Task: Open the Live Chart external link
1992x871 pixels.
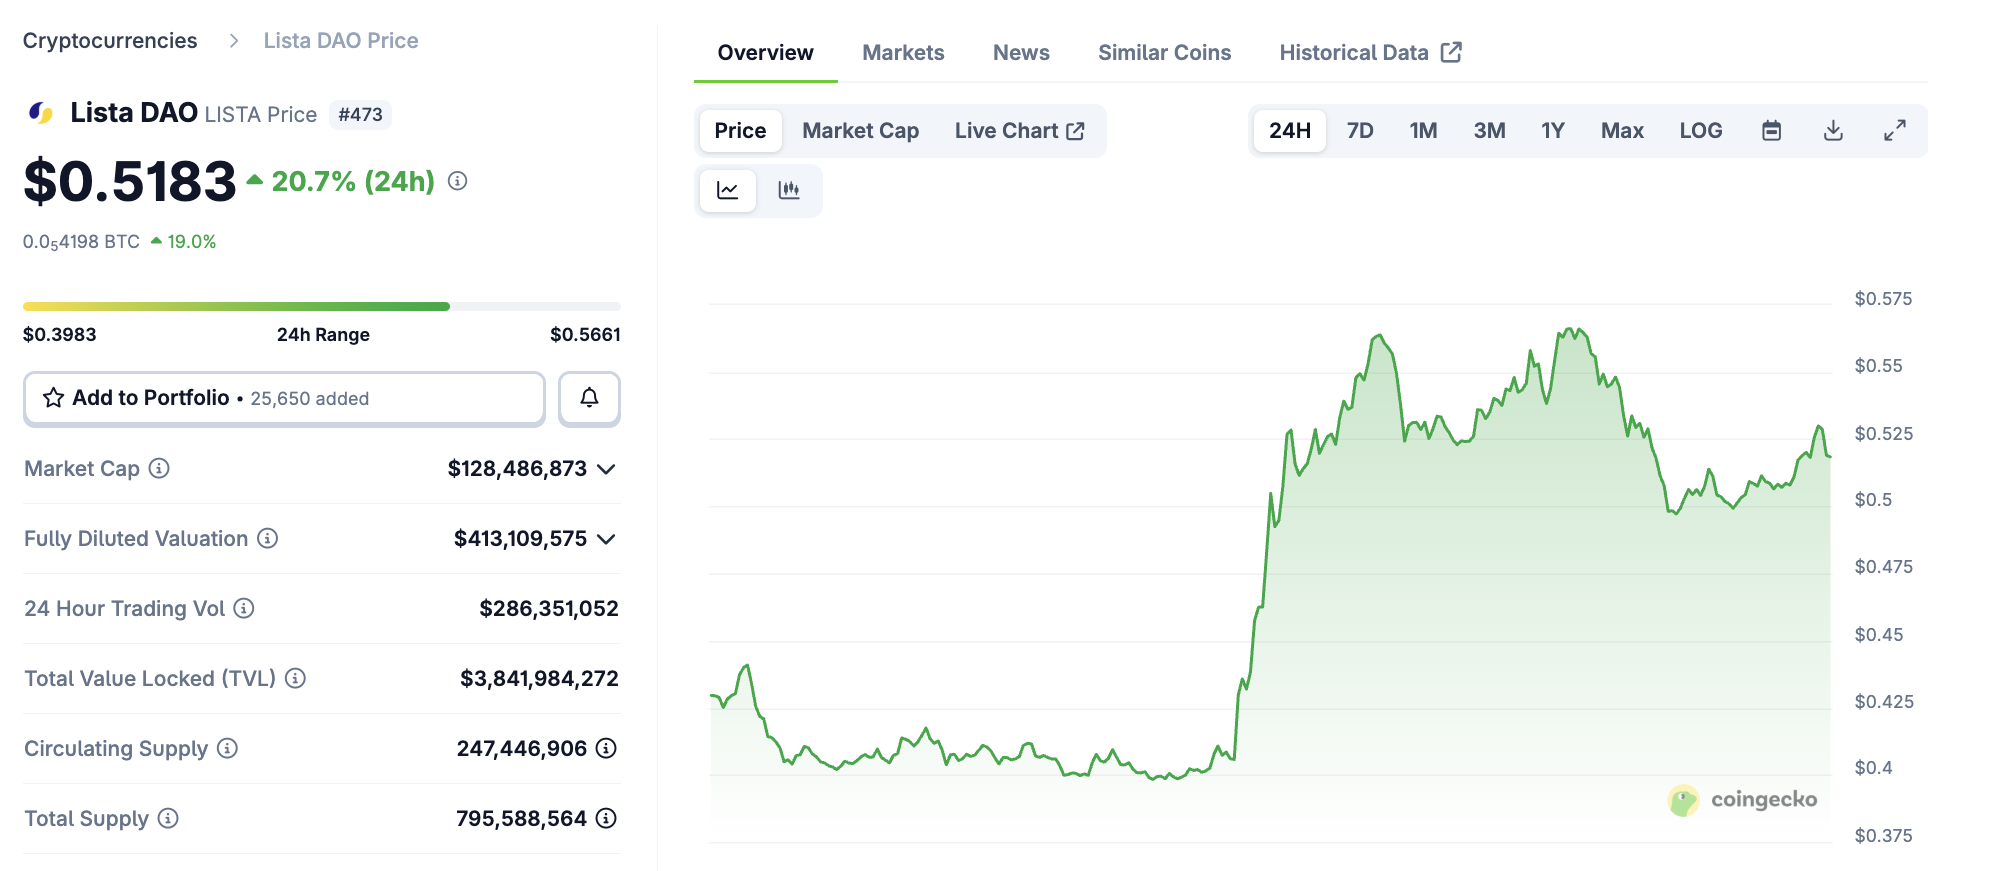Action: pyautogui.click(x=1019, y=131)
